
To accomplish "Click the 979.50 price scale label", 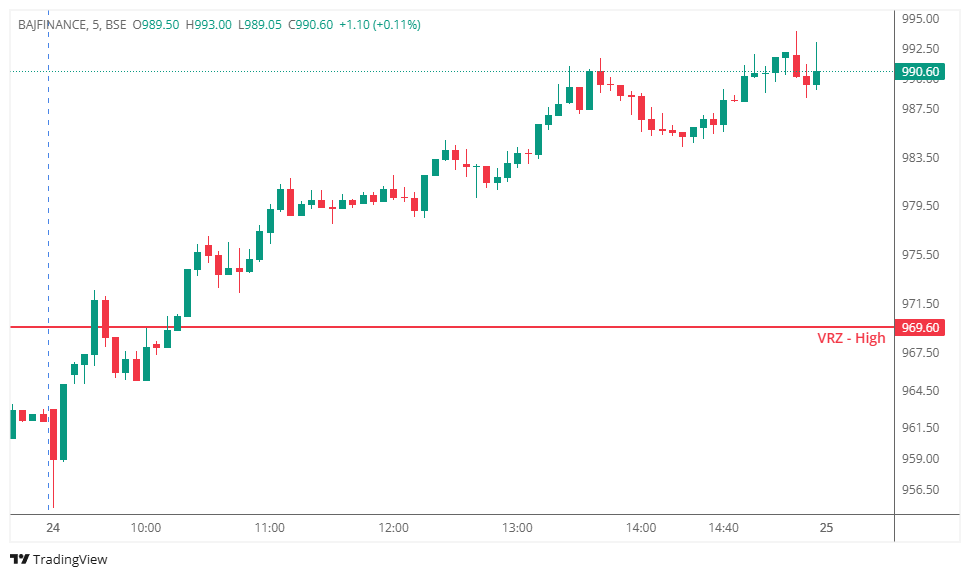I will coord(921,206).
